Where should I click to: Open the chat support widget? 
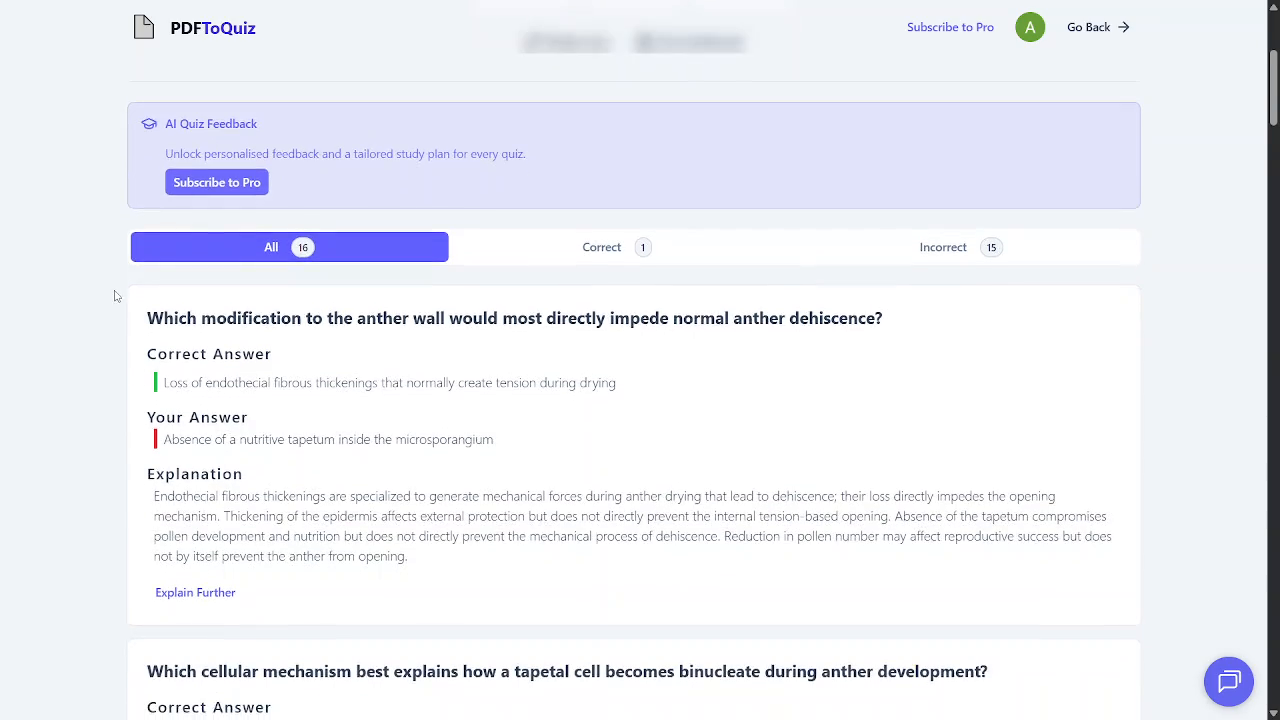tap(1229, 682)
